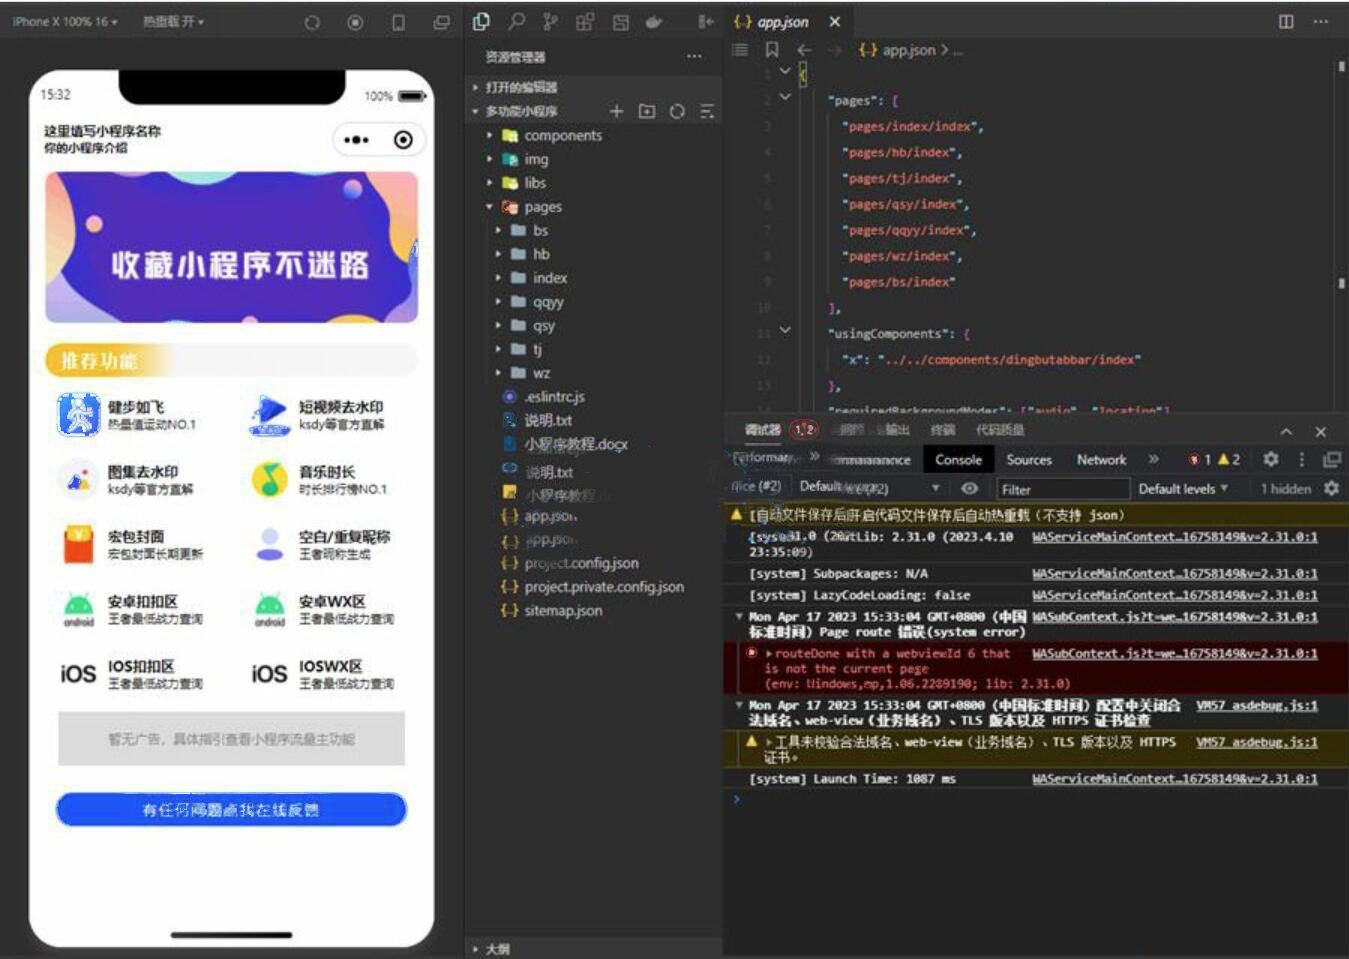Open DevTools settings gear icon
This screenshot has height=959, width=1349.
tap(1270, 459)
